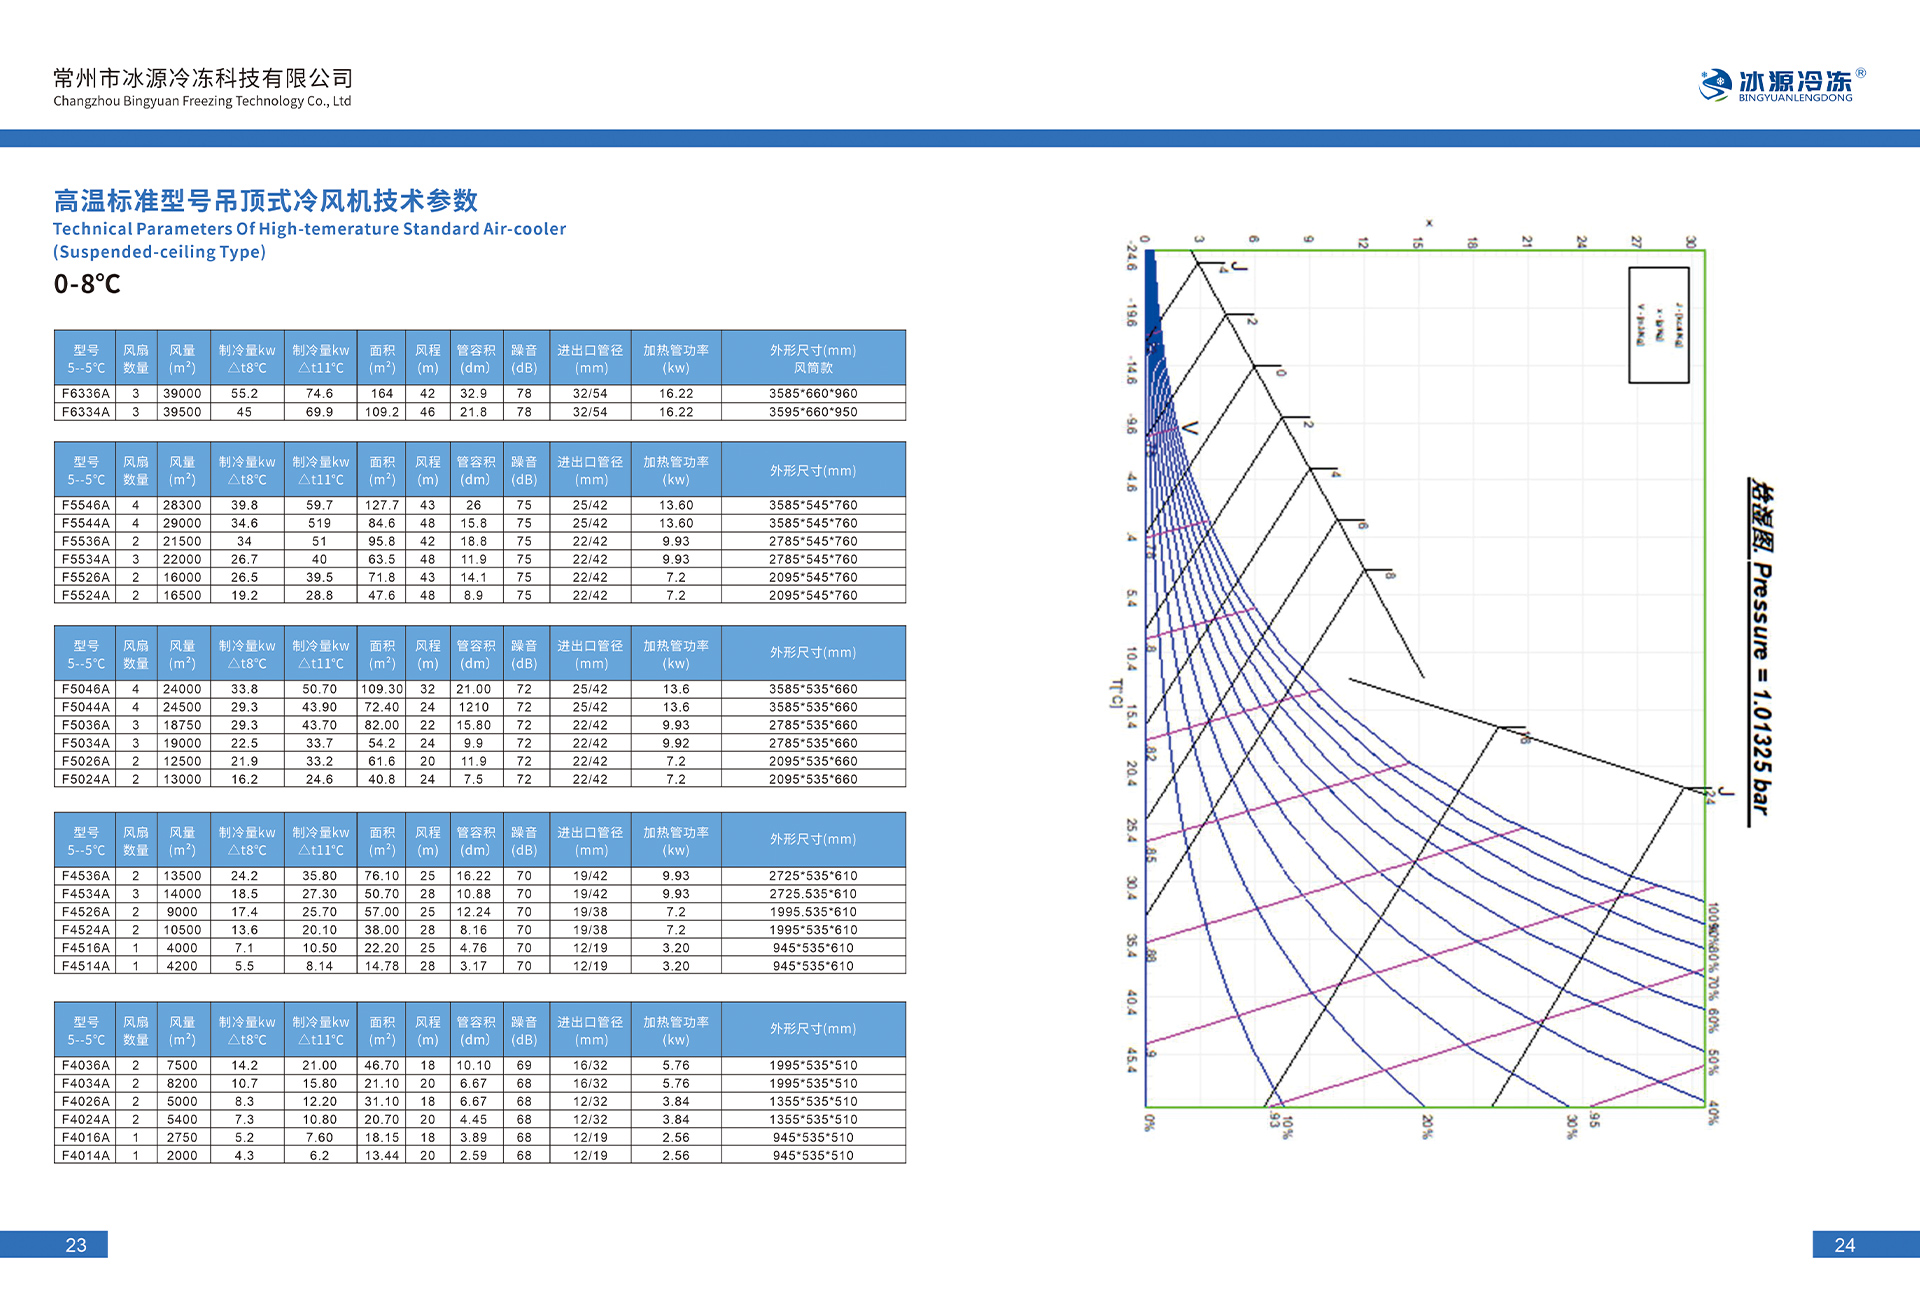The width and height of the screenshot is (1920, 1312).
Task: Click airflow value 2000 in F4014A row
Action: (182, 1156)
